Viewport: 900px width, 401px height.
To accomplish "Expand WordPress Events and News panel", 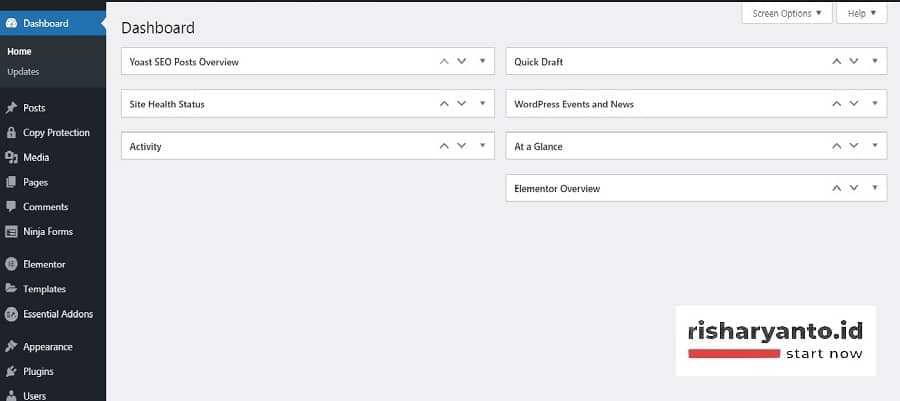I will (x=875, y=103).
